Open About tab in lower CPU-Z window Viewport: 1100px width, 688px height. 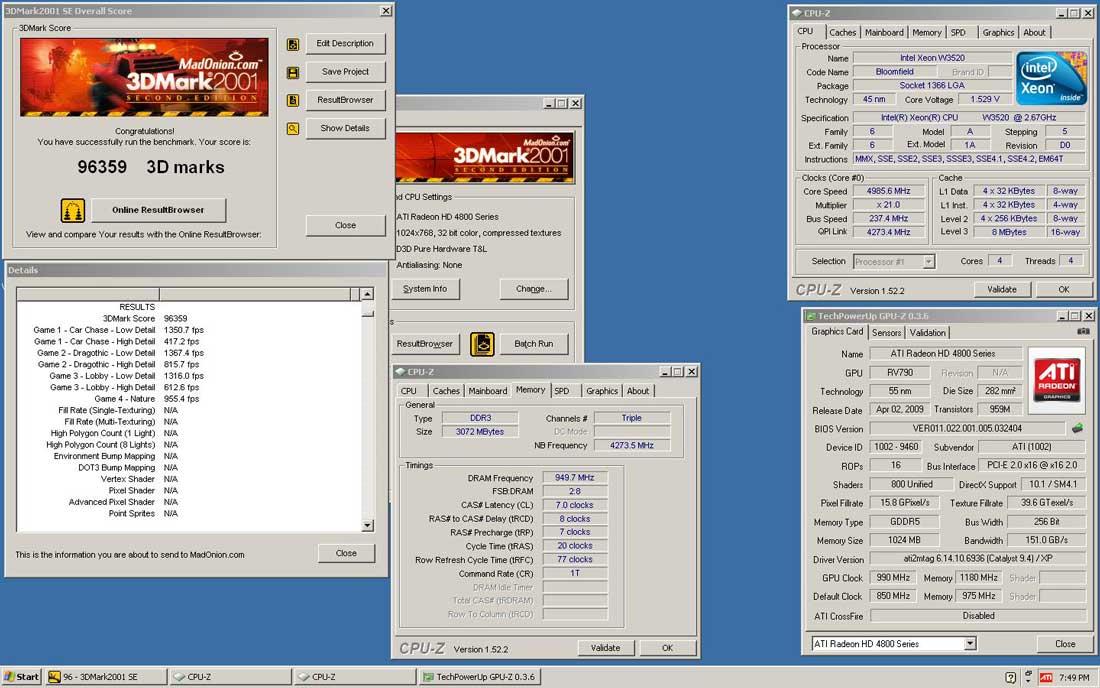coord(638,391)
